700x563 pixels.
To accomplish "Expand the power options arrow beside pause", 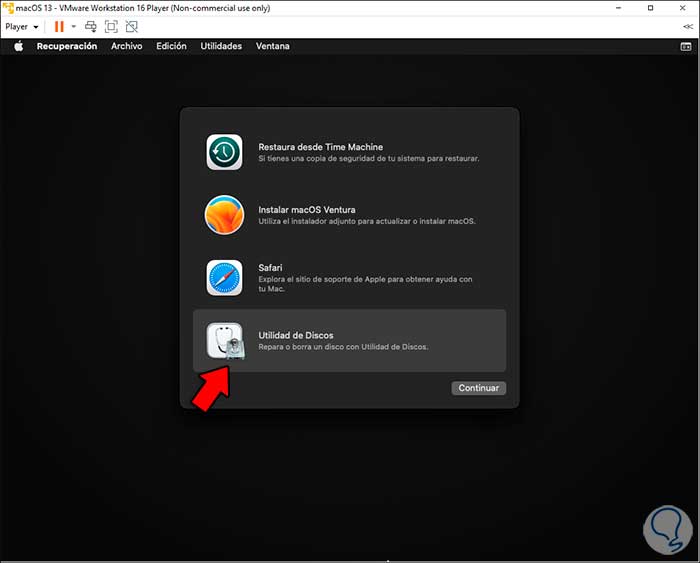I will (74, 27).
